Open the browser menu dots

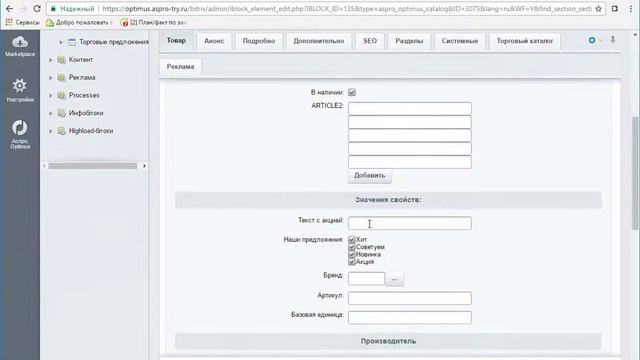(631, 9)
